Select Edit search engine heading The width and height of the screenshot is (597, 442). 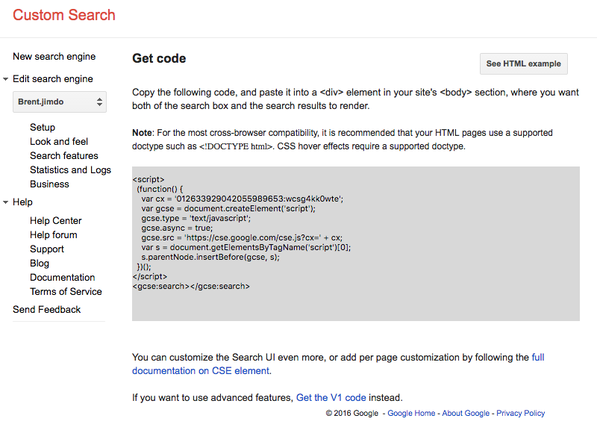53,79
